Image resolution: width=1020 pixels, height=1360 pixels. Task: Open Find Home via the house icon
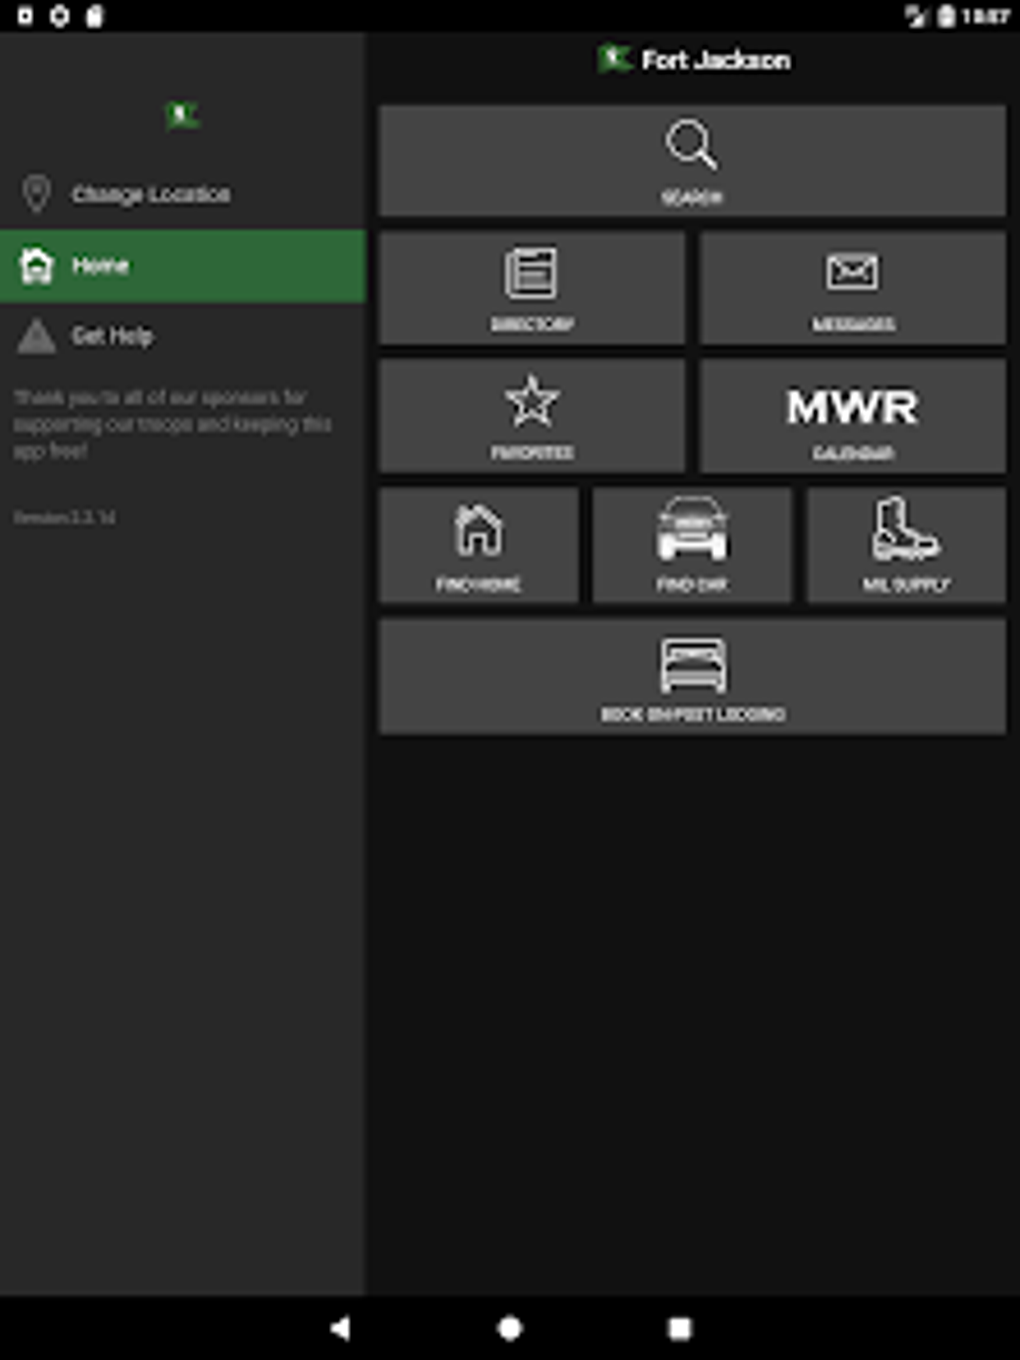point(478,546)
